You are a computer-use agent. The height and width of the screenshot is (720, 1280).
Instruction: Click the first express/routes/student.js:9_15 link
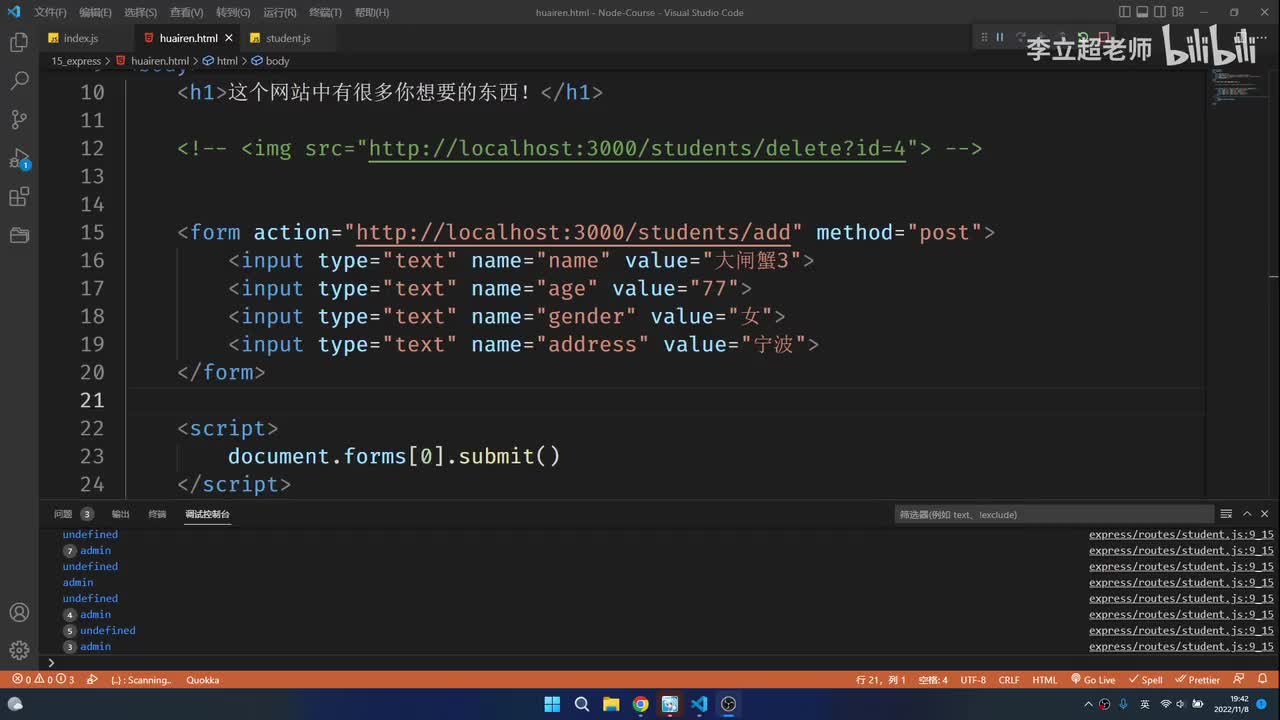pyautogui.click(x=1181, y=534)
